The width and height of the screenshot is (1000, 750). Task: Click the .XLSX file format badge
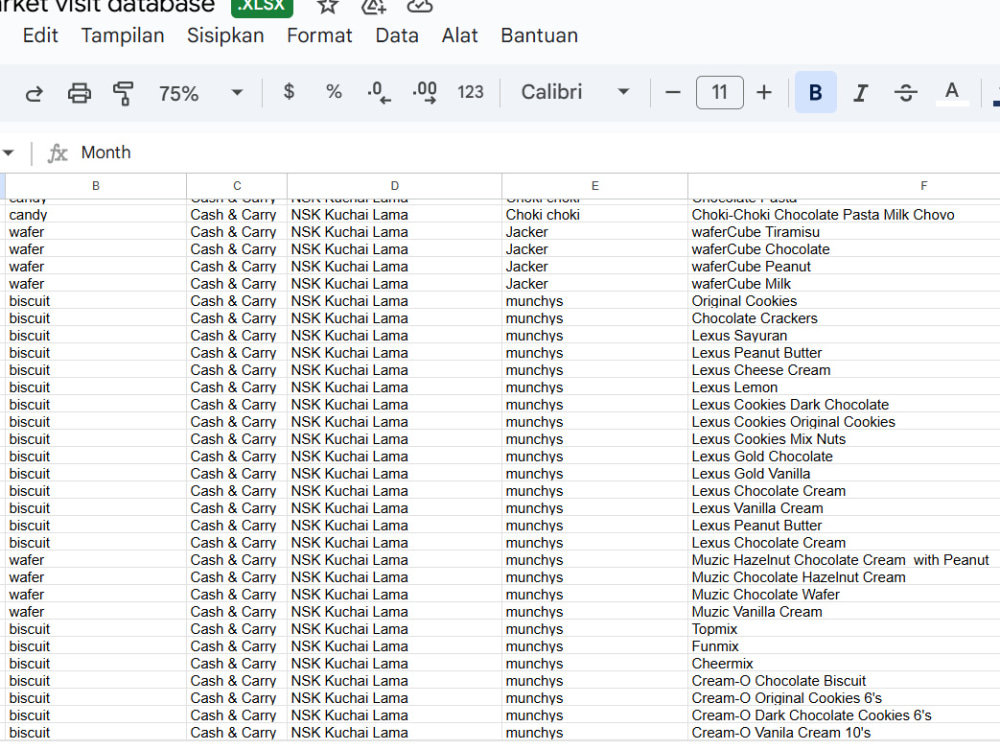[262, 6]
